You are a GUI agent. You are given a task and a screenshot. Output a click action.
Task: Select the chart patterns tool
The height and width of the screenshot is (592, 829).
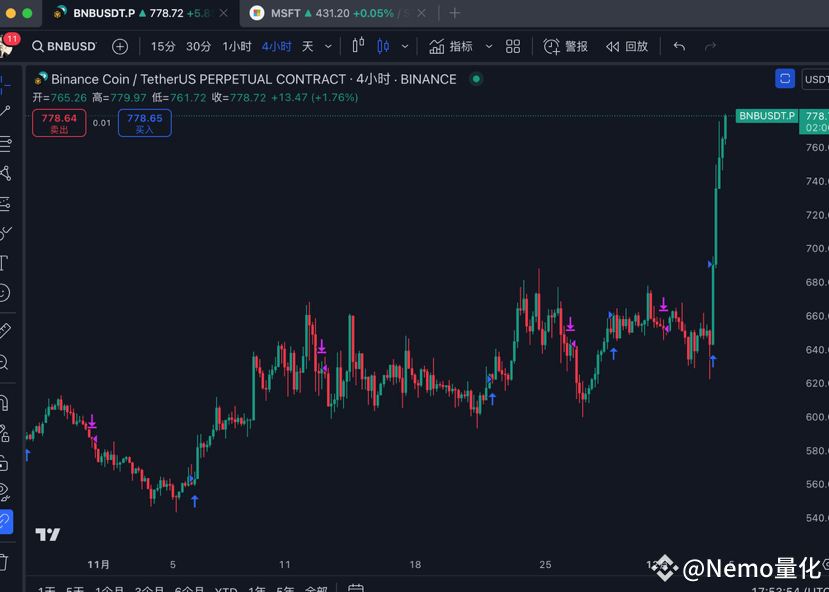(x=5, y=173)
